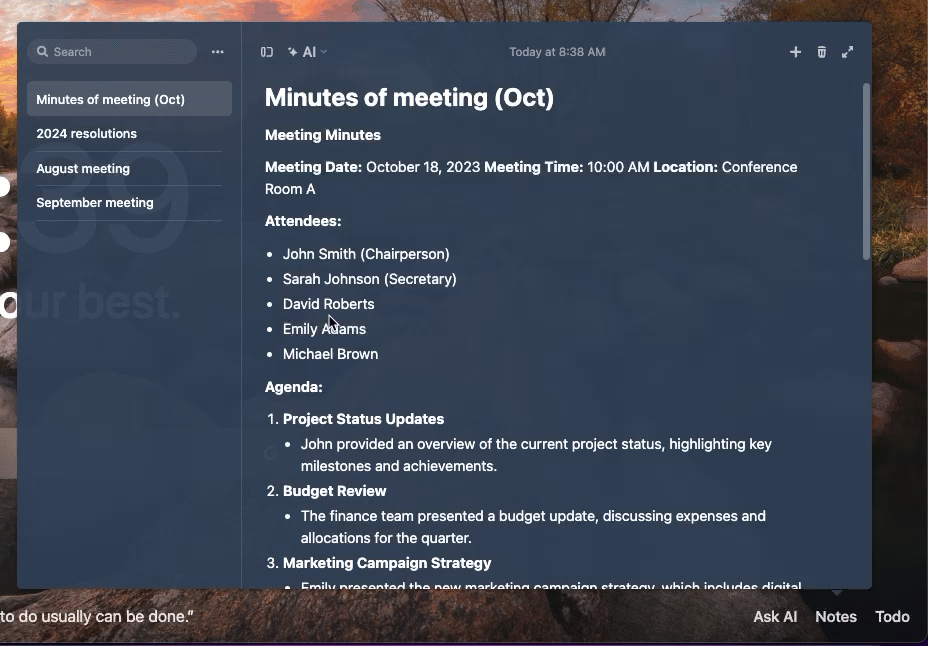Click the search magnifier icon

[x=43, y=51]
